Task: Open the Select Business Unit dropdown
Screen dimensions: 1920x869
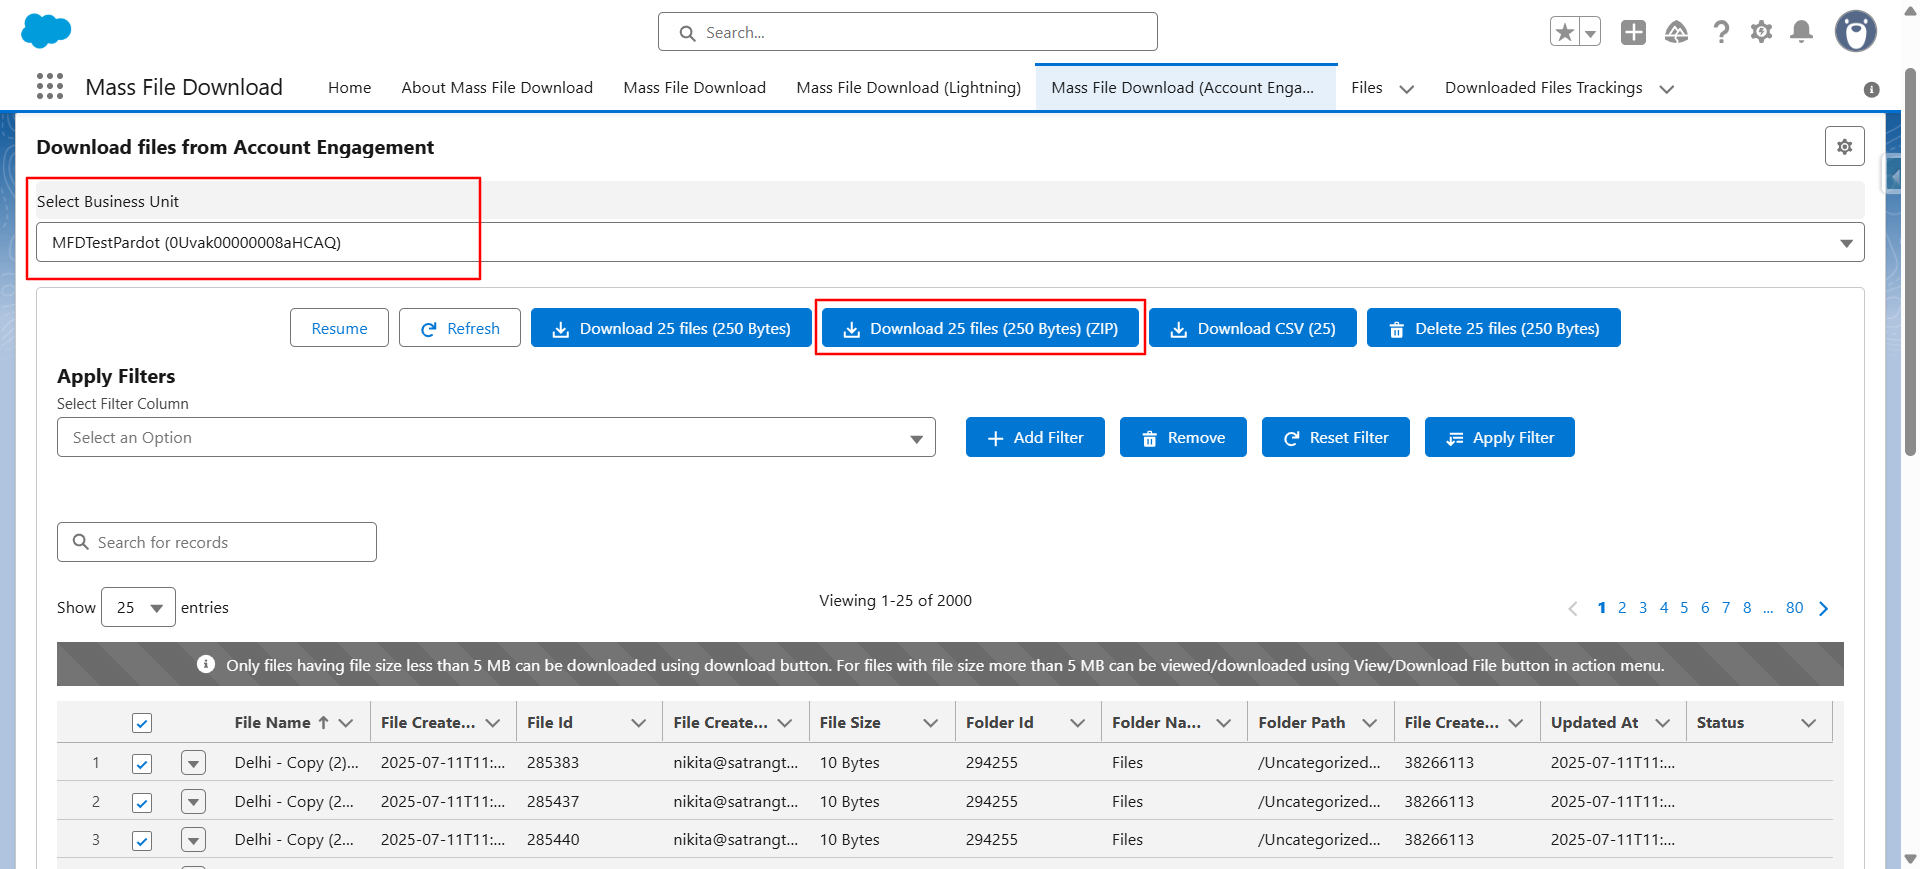Action: coord(950,242)
